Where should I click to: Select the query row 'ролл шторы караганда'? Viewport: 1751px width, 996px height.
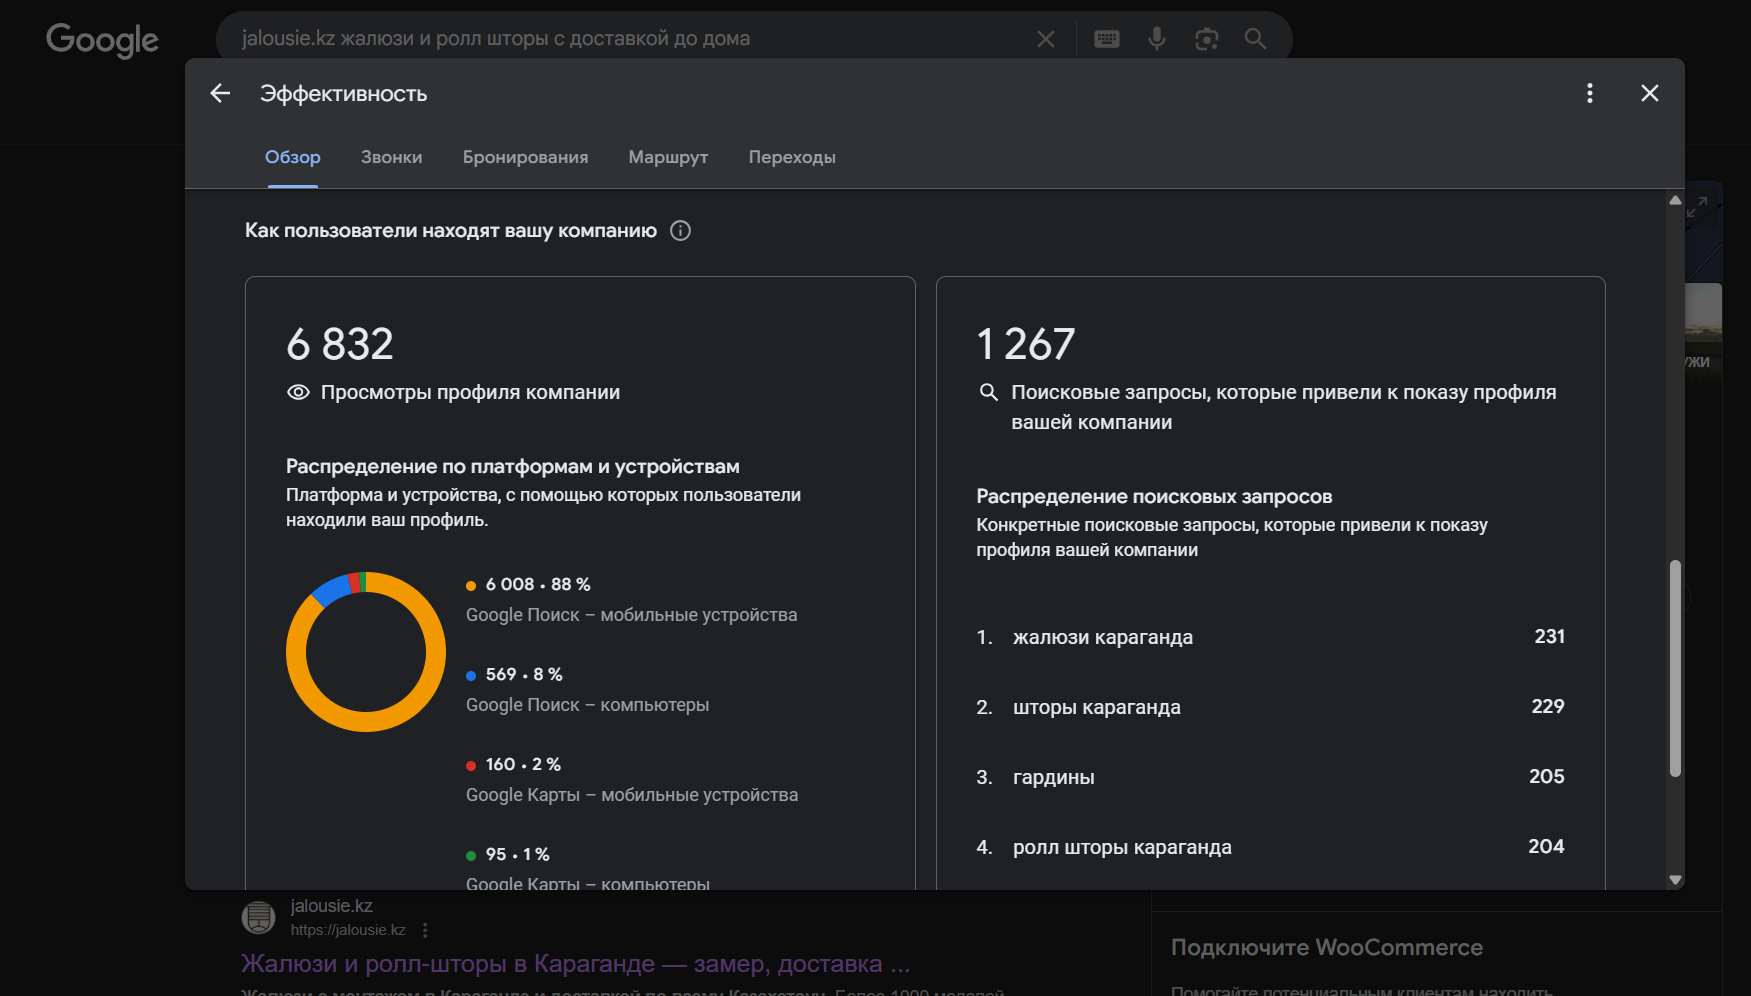click(1271, 847)
